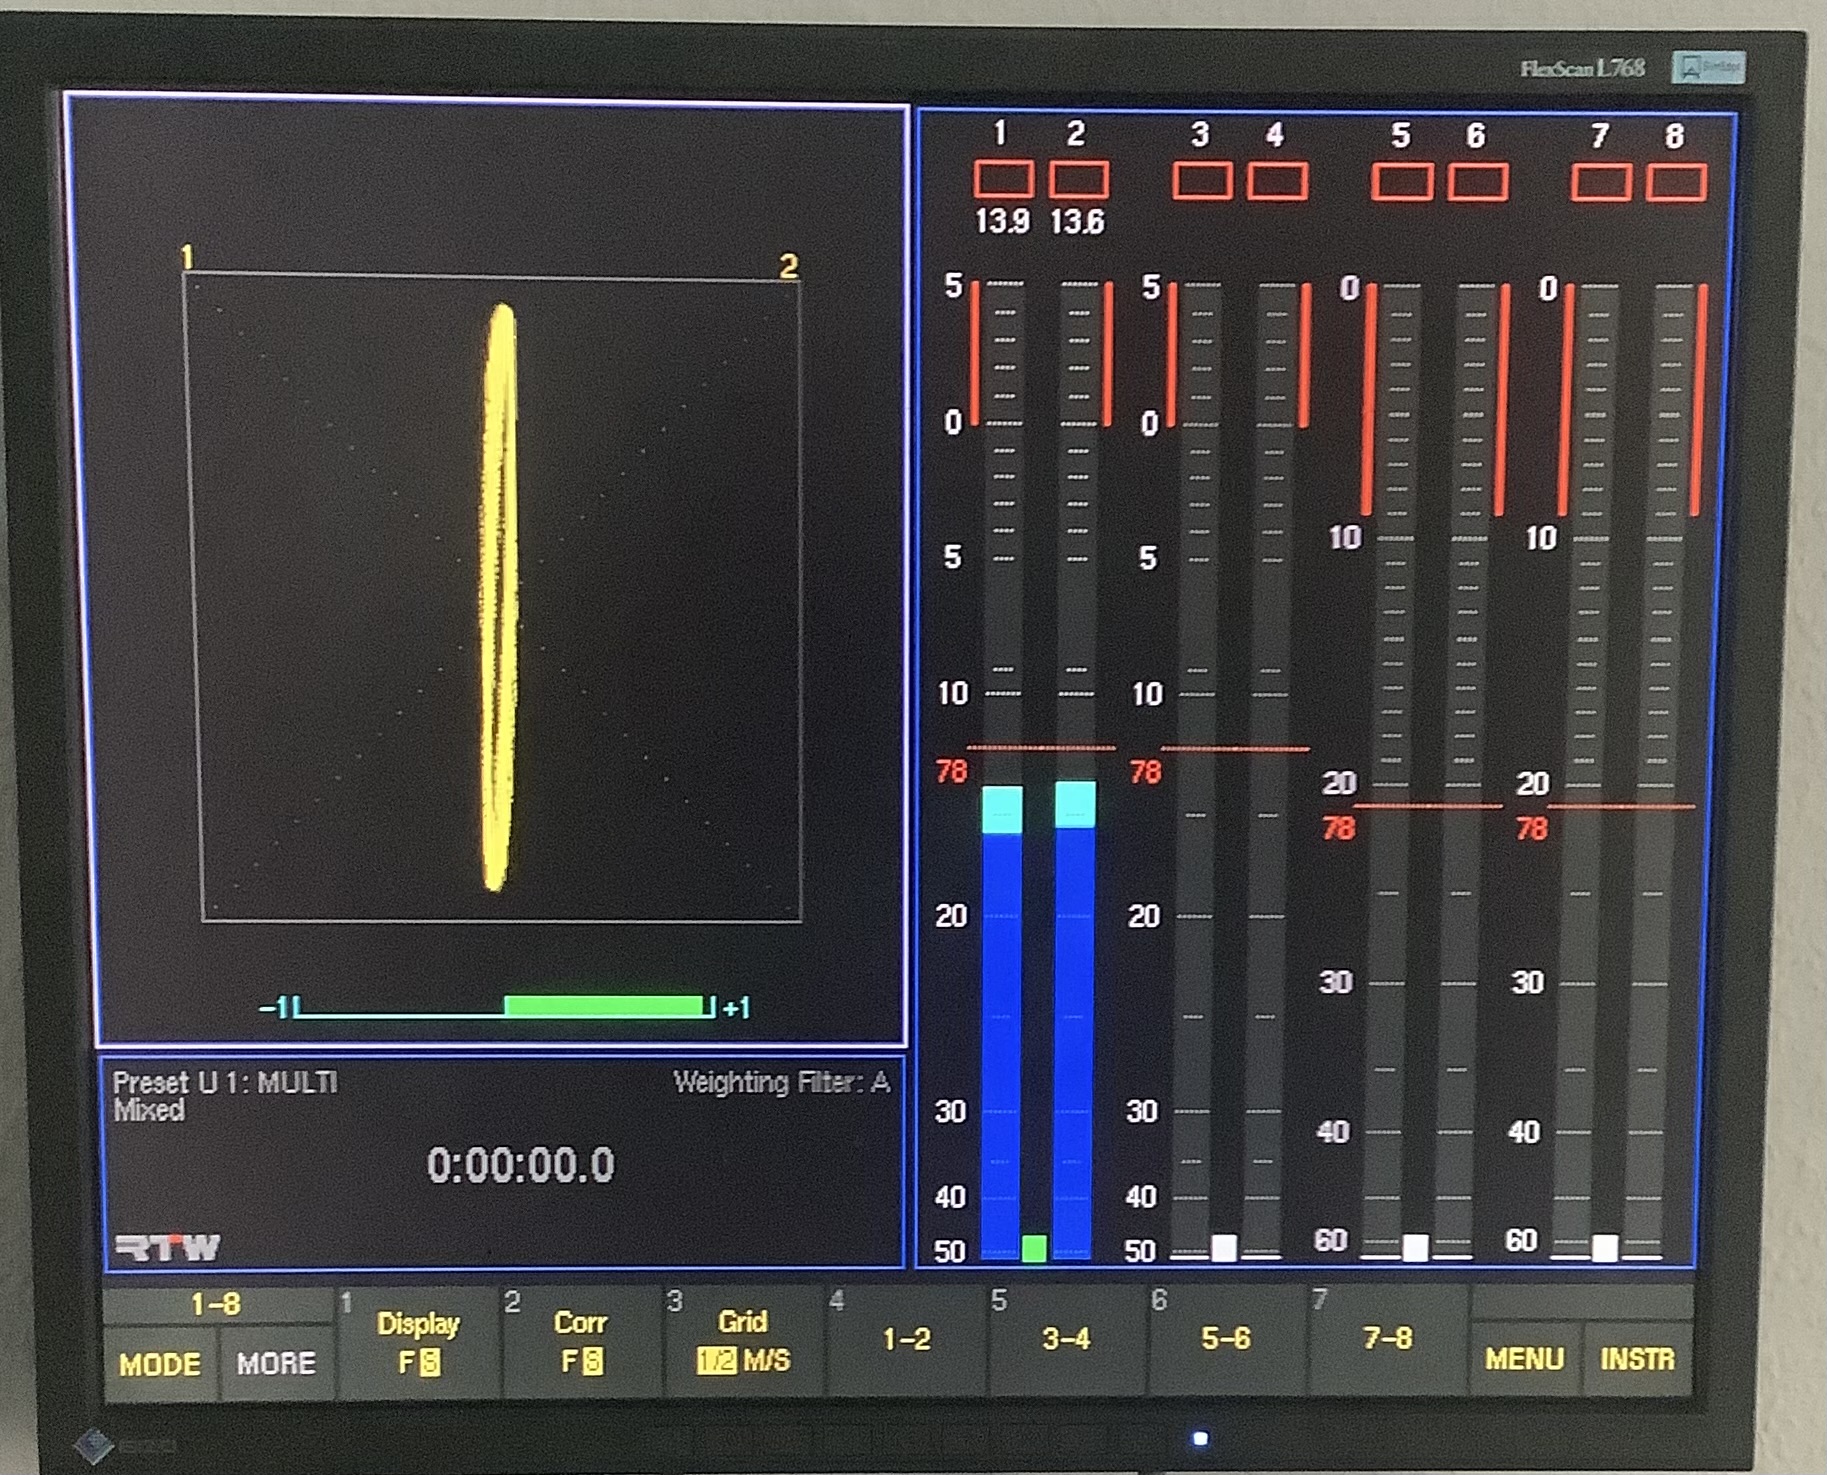Click the sticker next to FlexScan L768

1708,67
